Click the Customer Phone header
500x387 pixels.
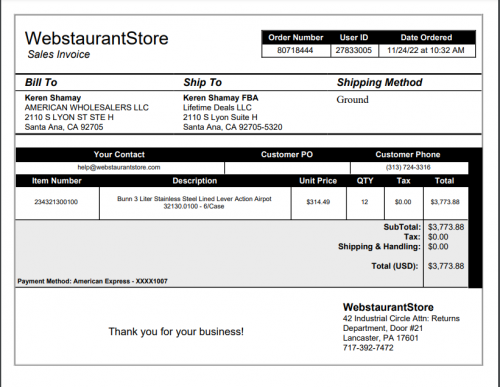(x=408, y=155)
